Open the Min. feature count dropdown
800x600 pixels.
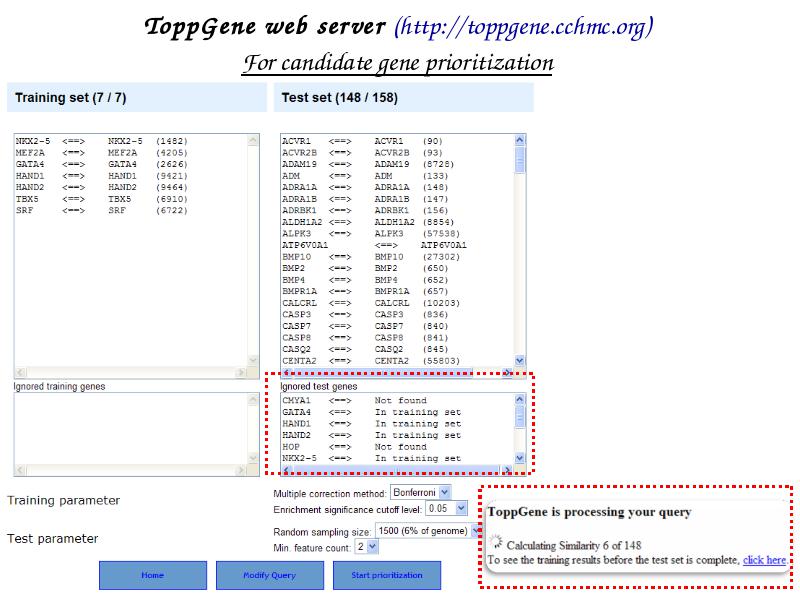[367, 547]
